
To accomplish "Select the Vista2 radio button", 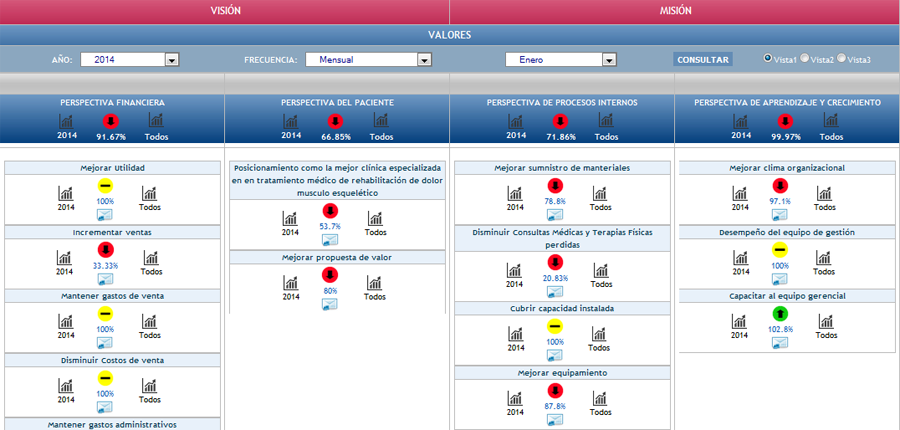I will tap(805, 59).
